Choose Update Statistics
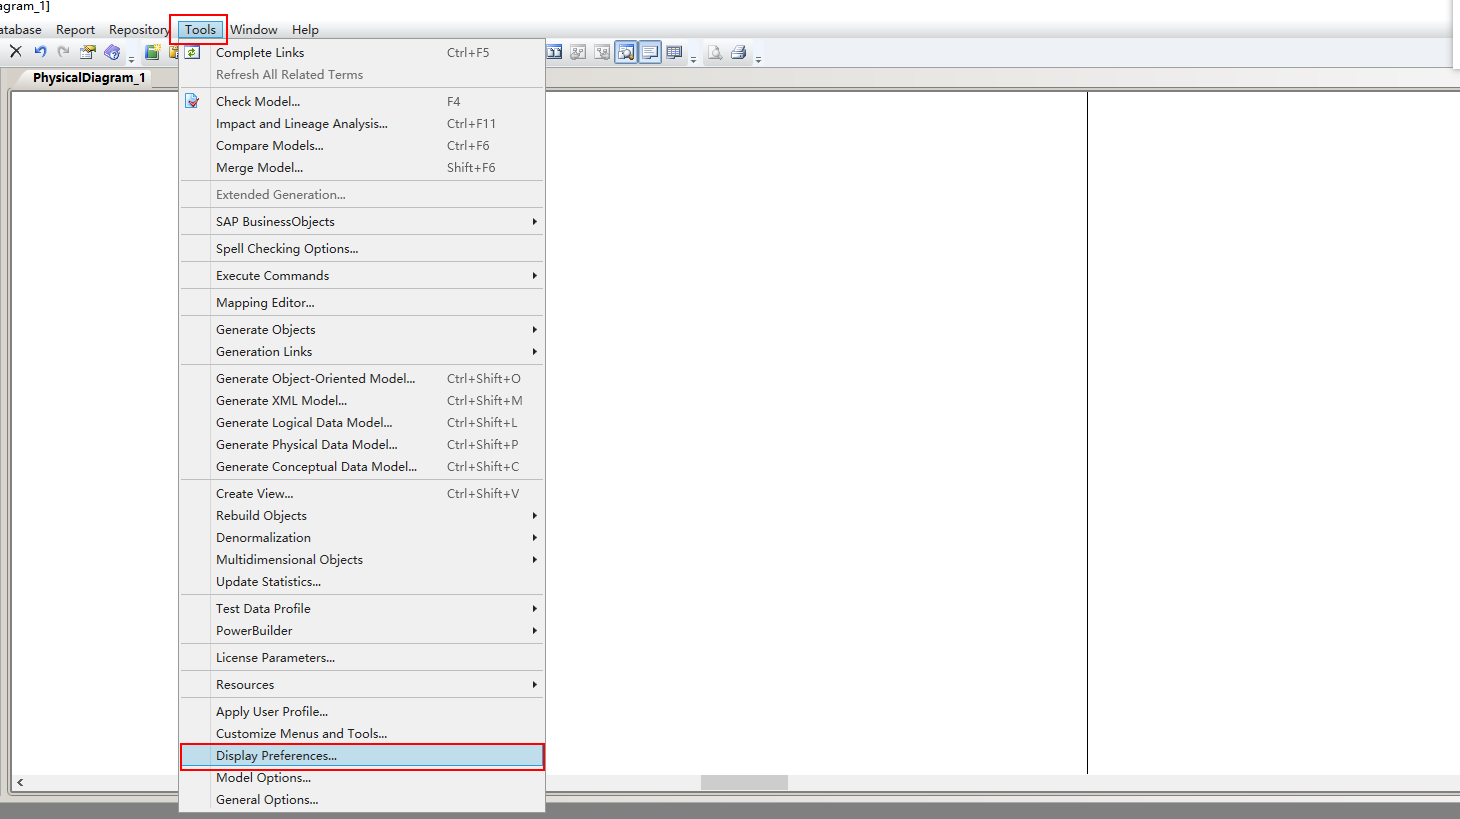Viewport: 1460px width, 819px height. (362, 582)
